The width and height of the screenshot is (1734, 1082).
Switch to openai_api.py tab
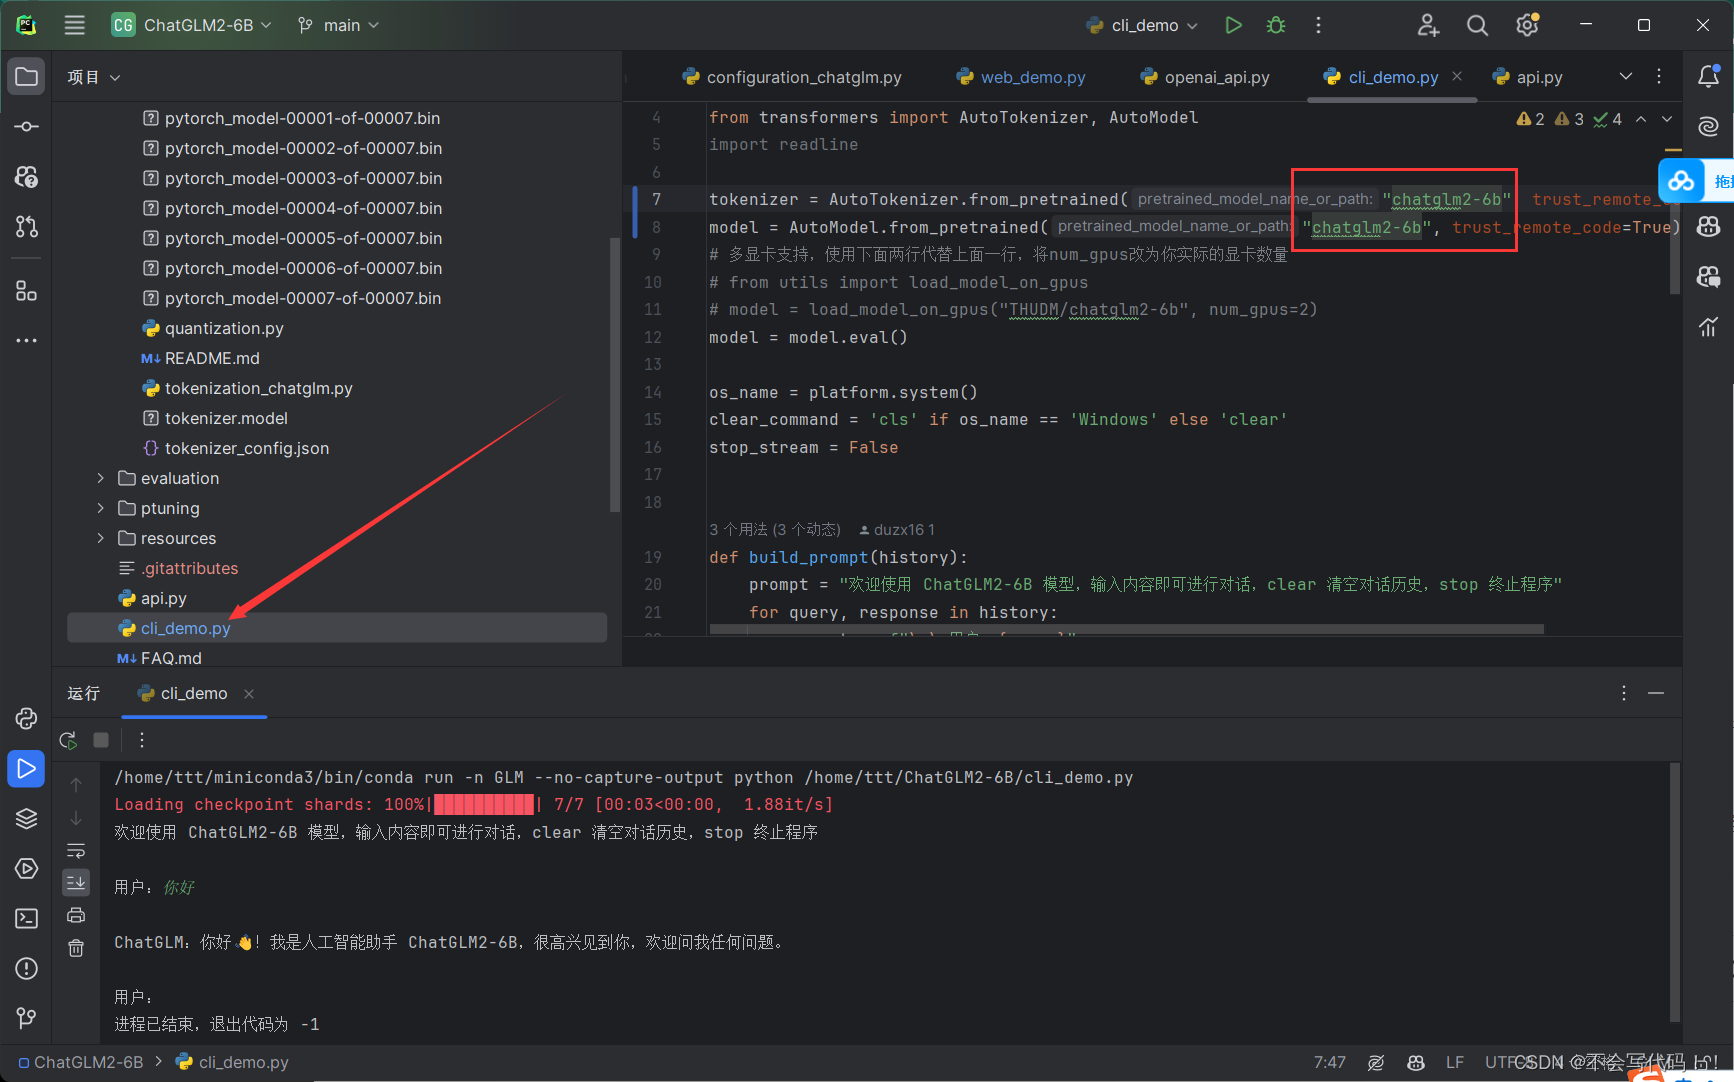pos(1205,77)
